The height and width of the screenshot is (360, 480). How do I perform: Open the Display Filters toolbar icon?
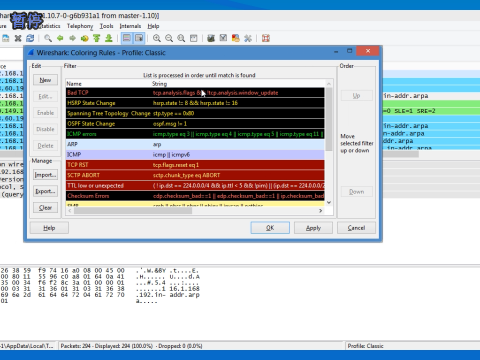click(223, 38)
